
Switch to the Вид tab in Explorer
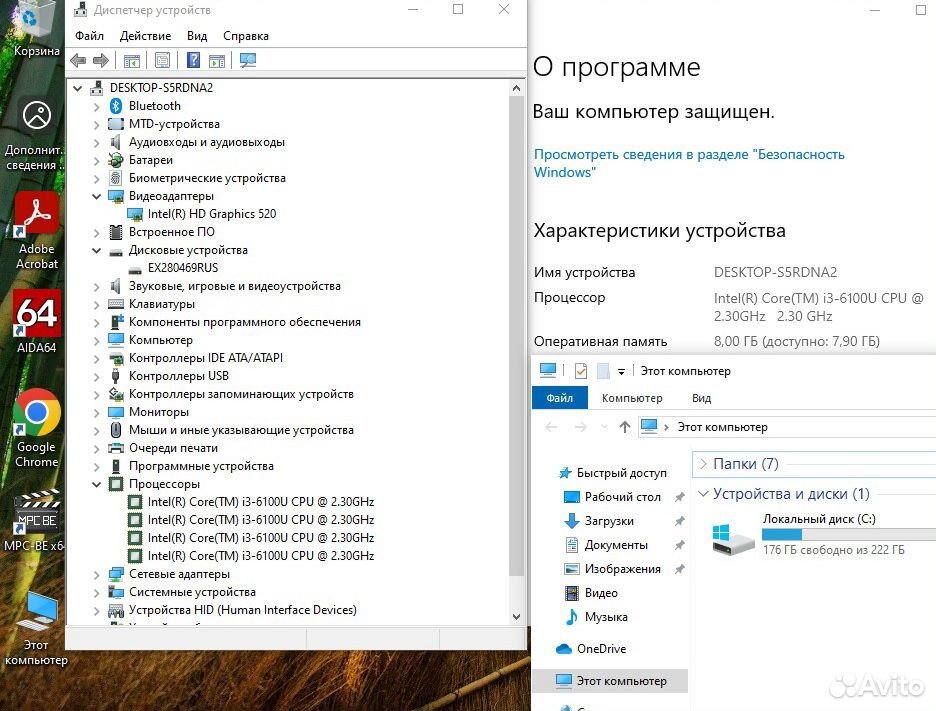tap(701, 398)
